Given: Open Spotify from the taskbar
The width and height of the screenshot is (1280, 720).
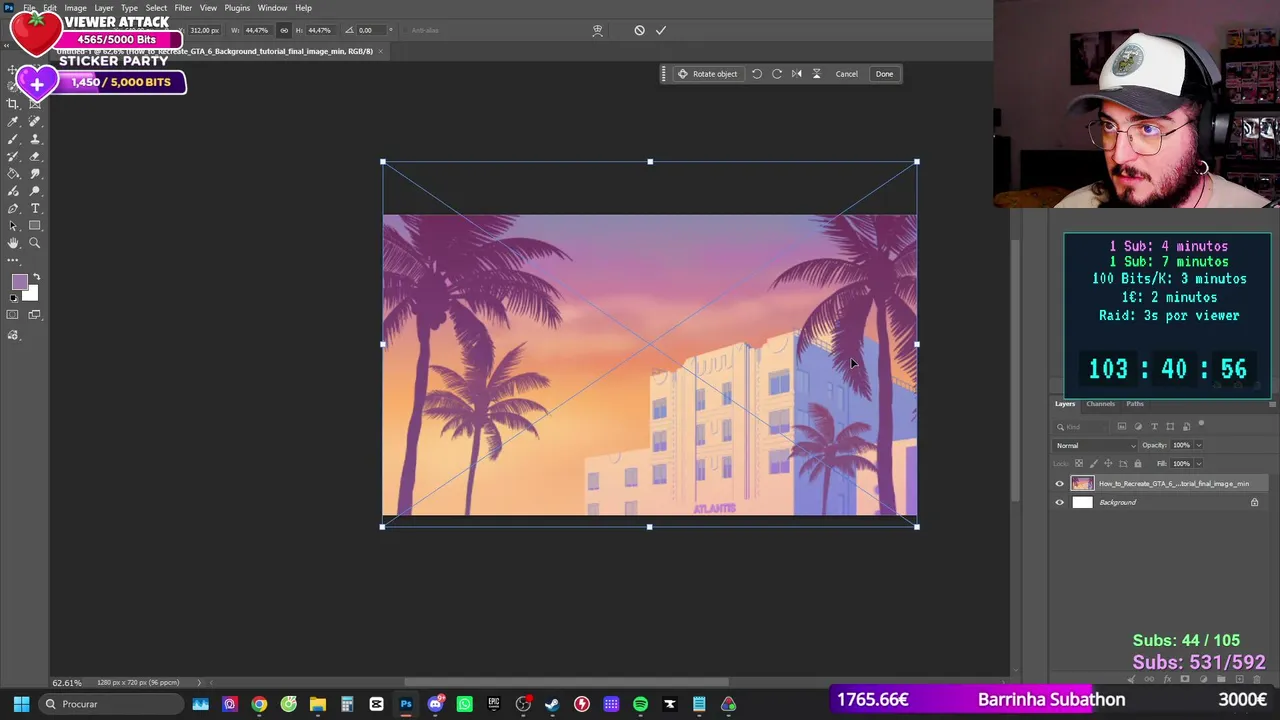Looking at the screenshot, I should point(640,704).
